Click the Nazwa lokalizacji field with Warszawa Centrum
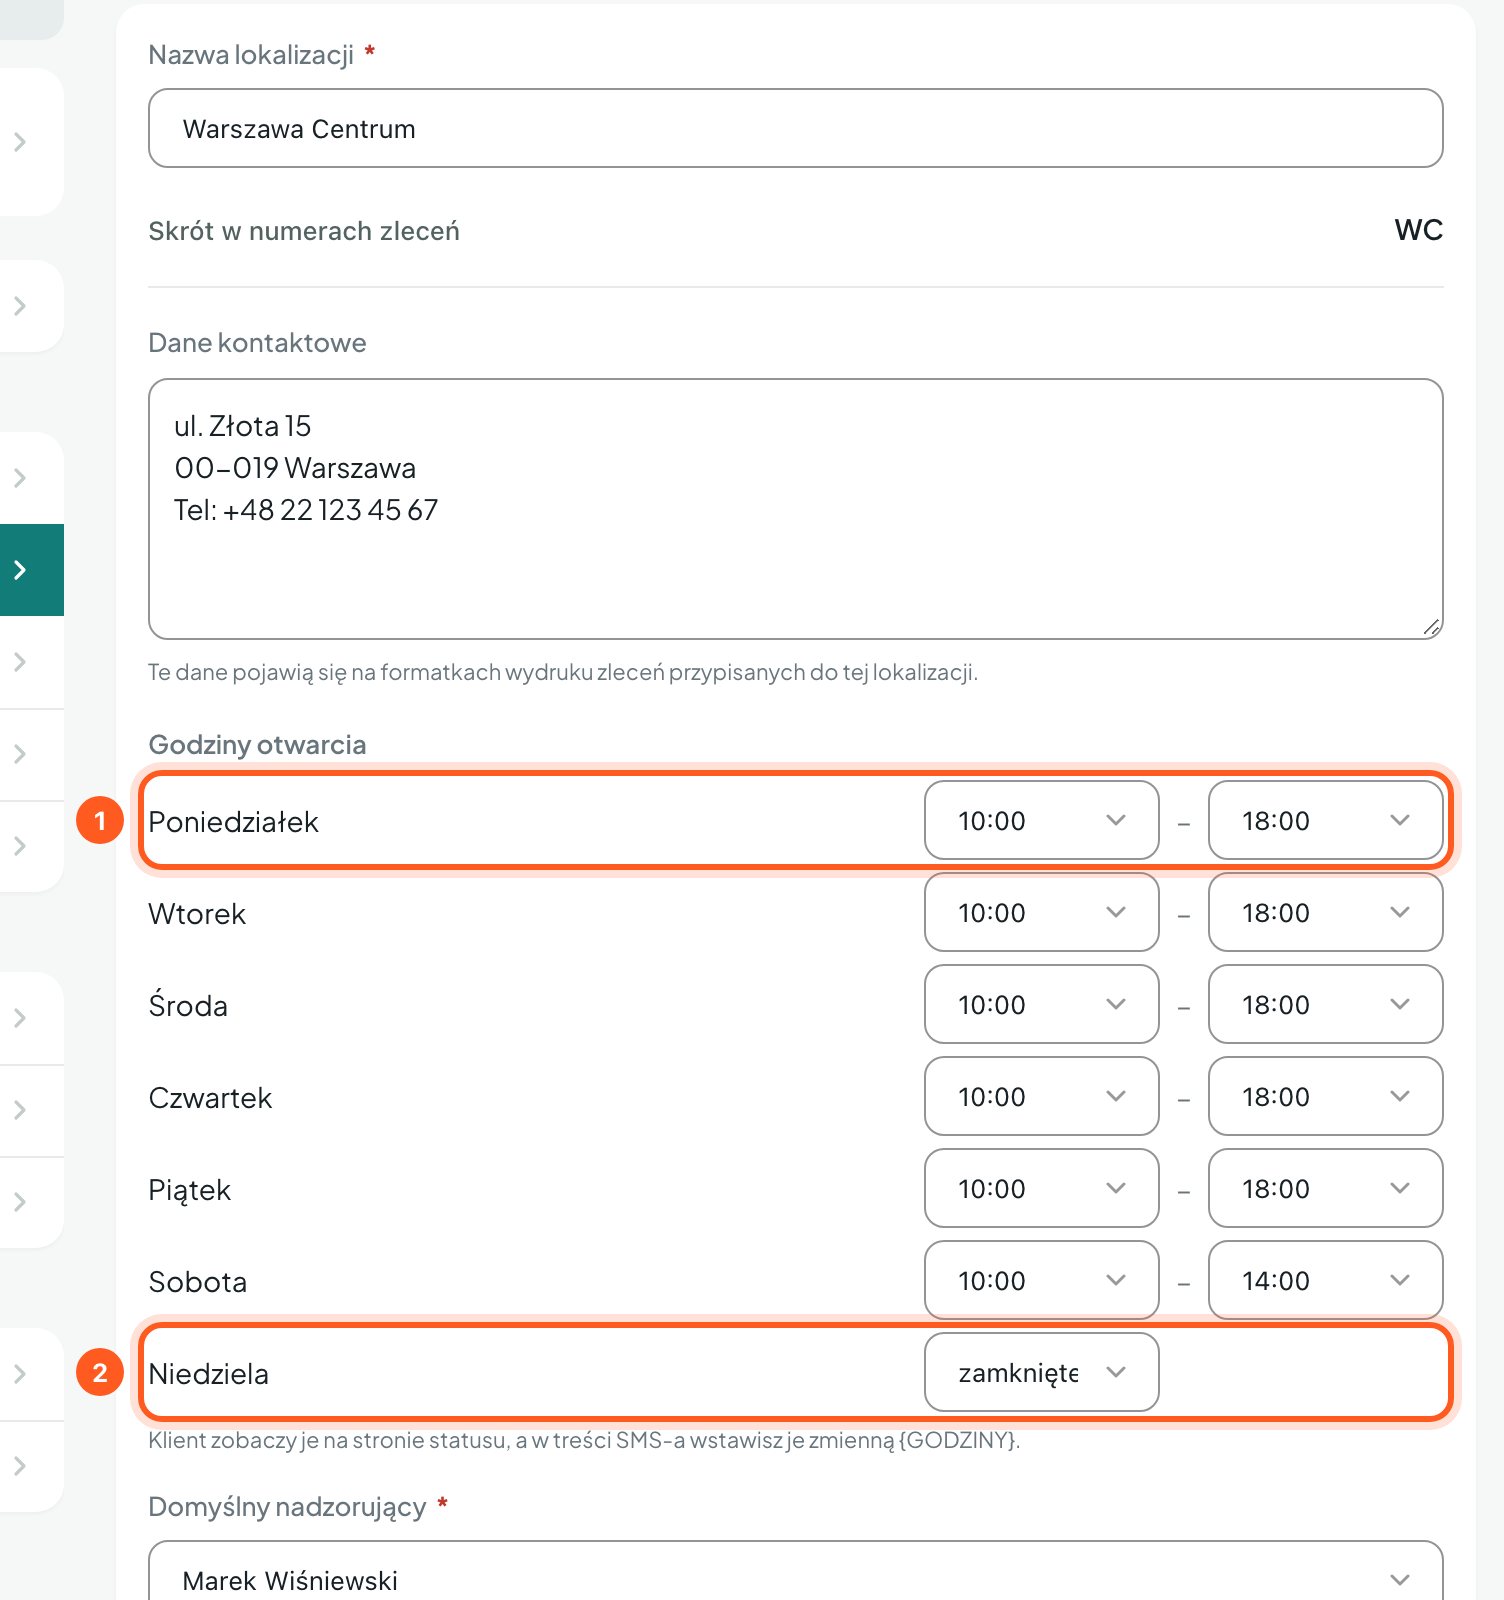The height and width of the screenshot is (1600, 1504). pyautogui.click(x=795, y=128)
